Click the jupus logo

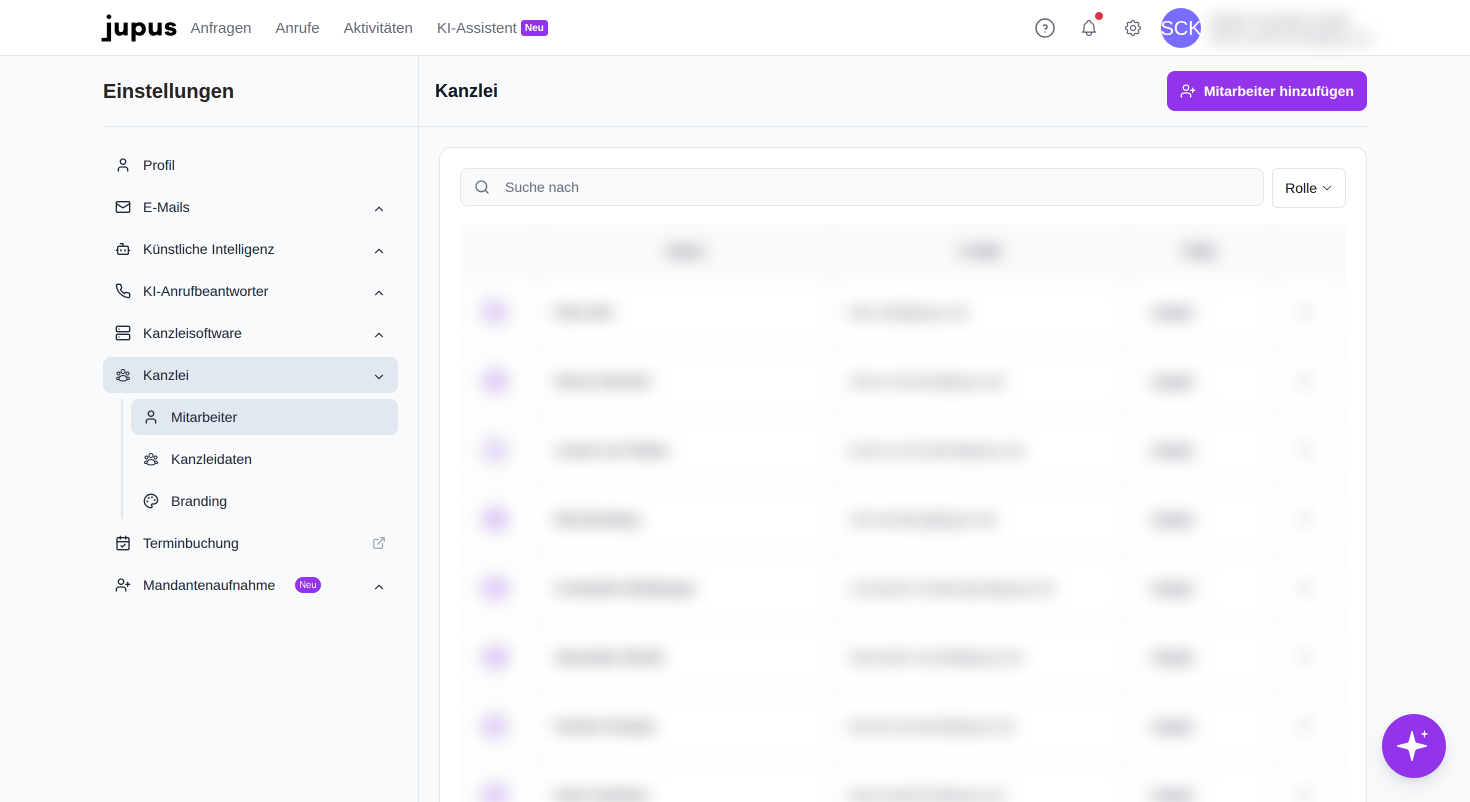click(139, 28)
